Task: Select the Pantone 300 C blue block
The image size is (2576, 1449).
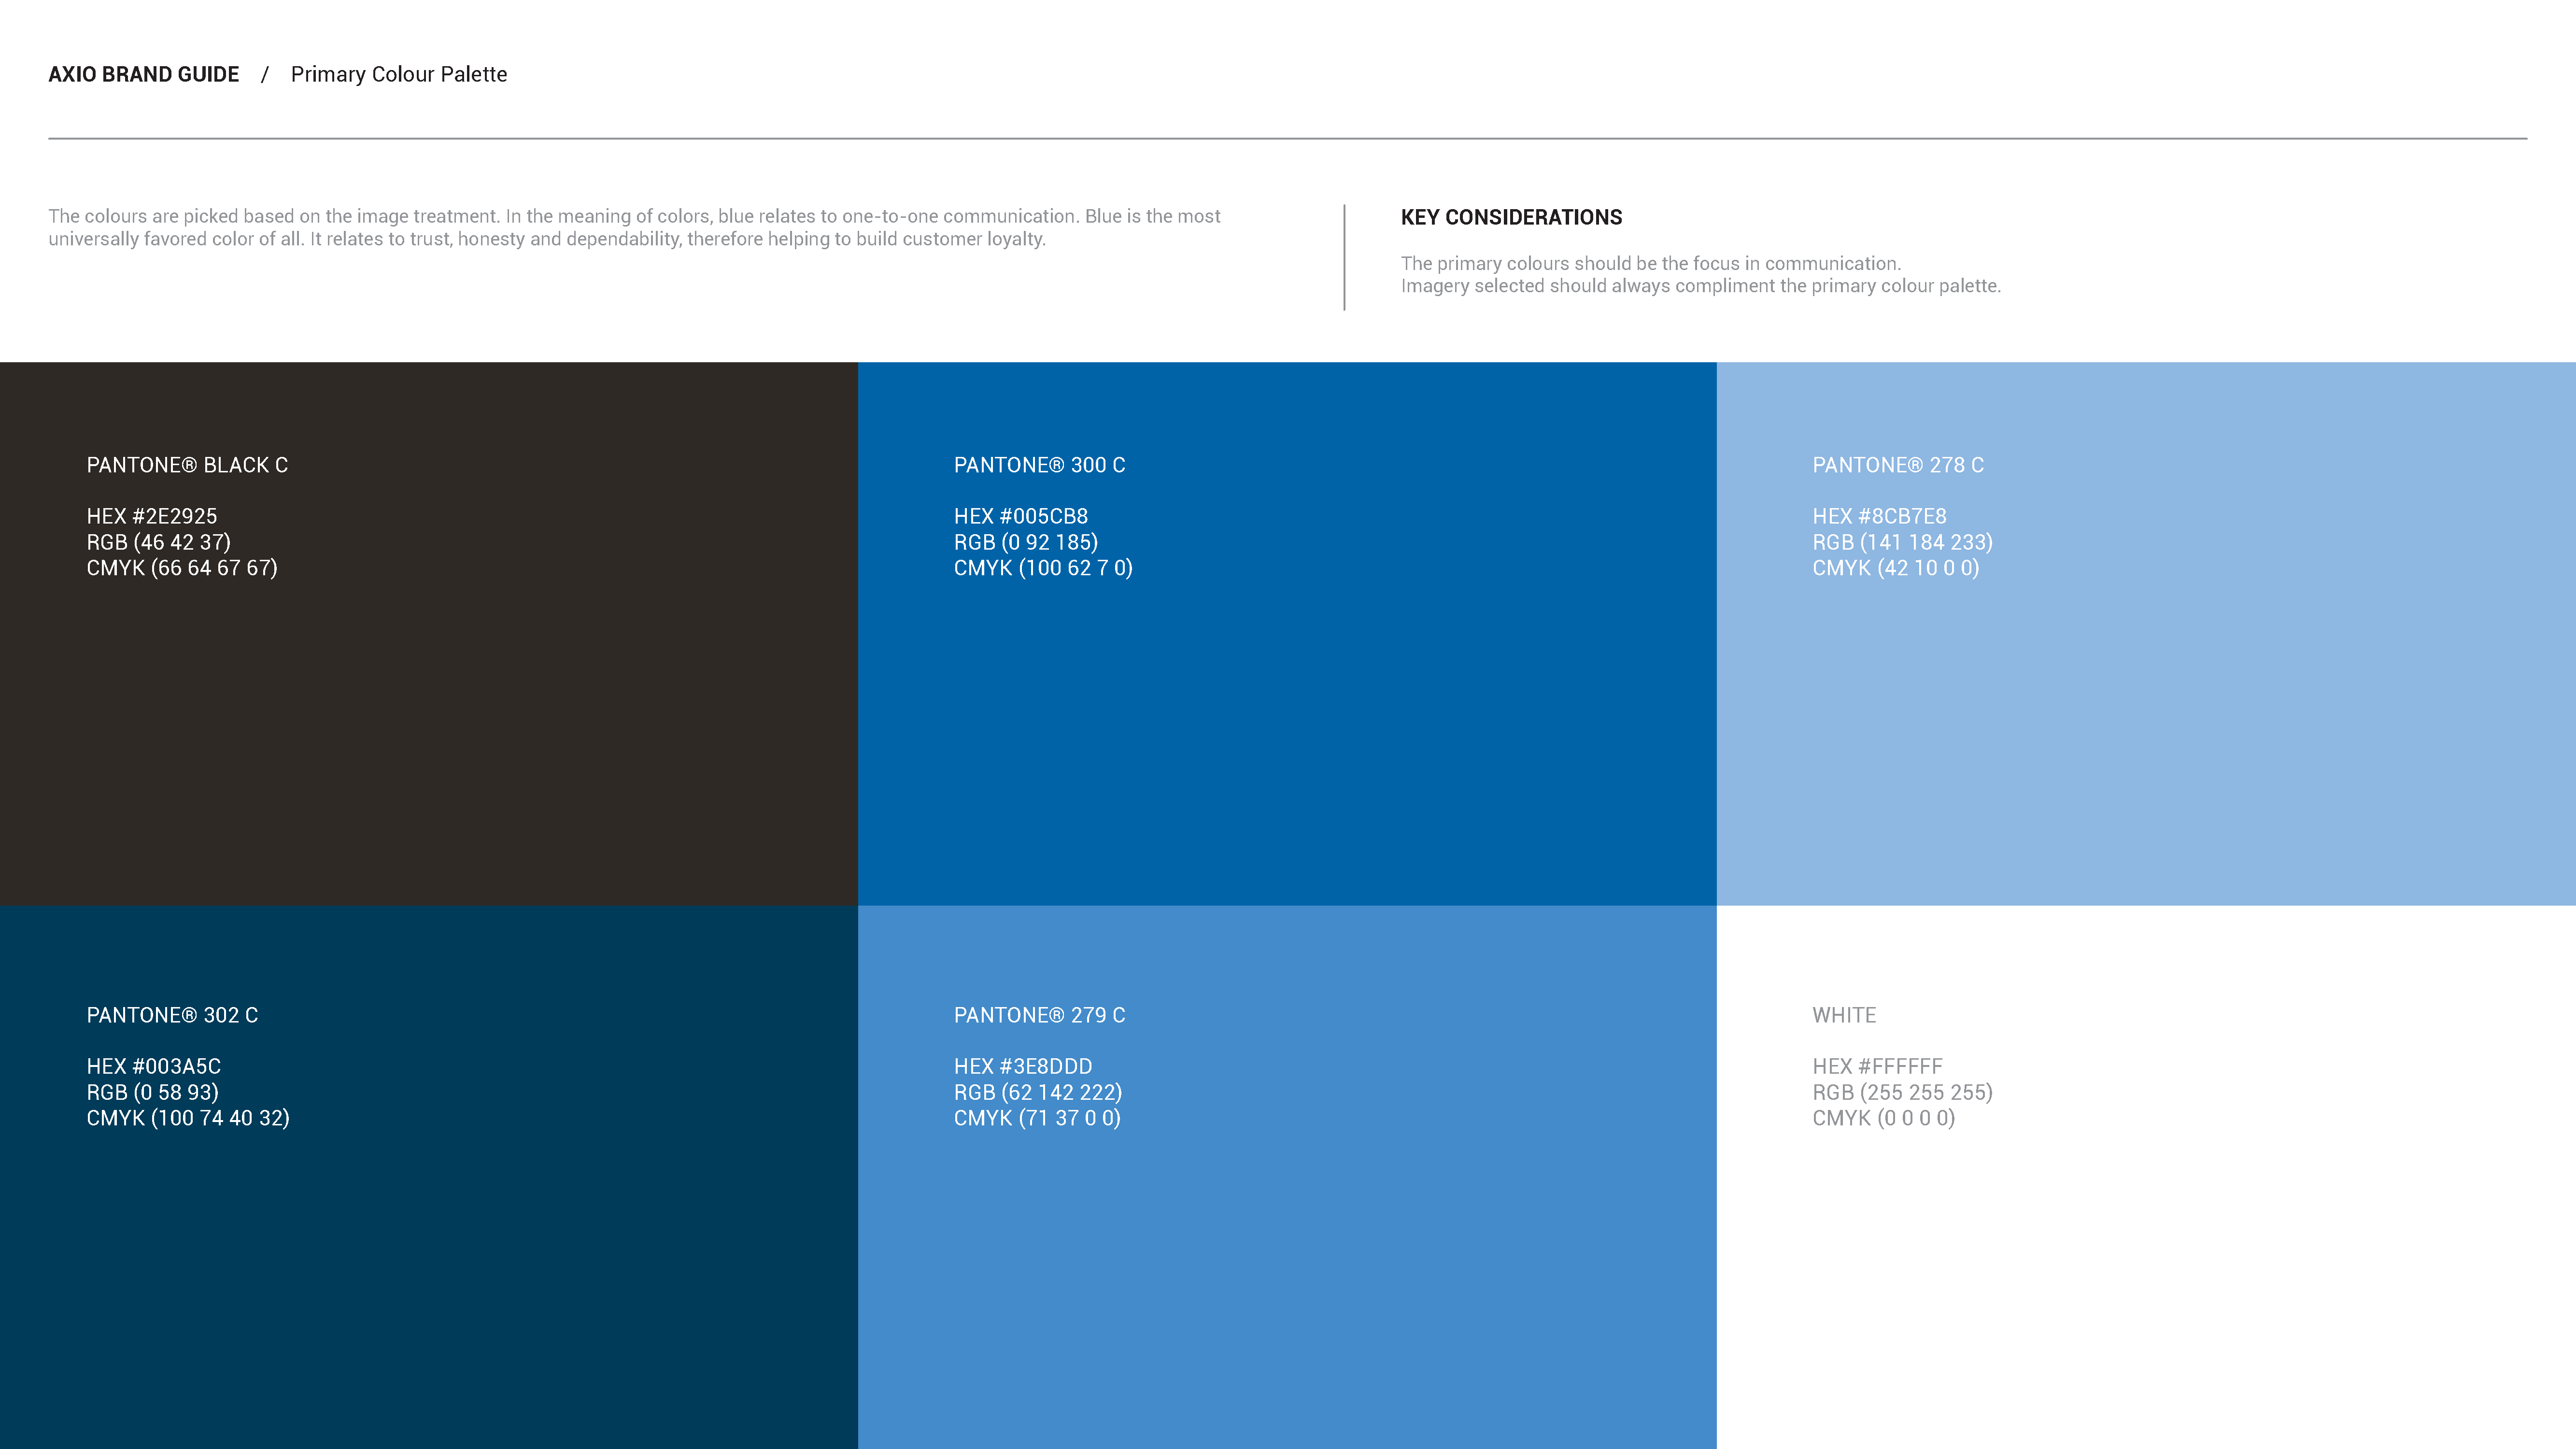Action: click(x=1287, y=634)
